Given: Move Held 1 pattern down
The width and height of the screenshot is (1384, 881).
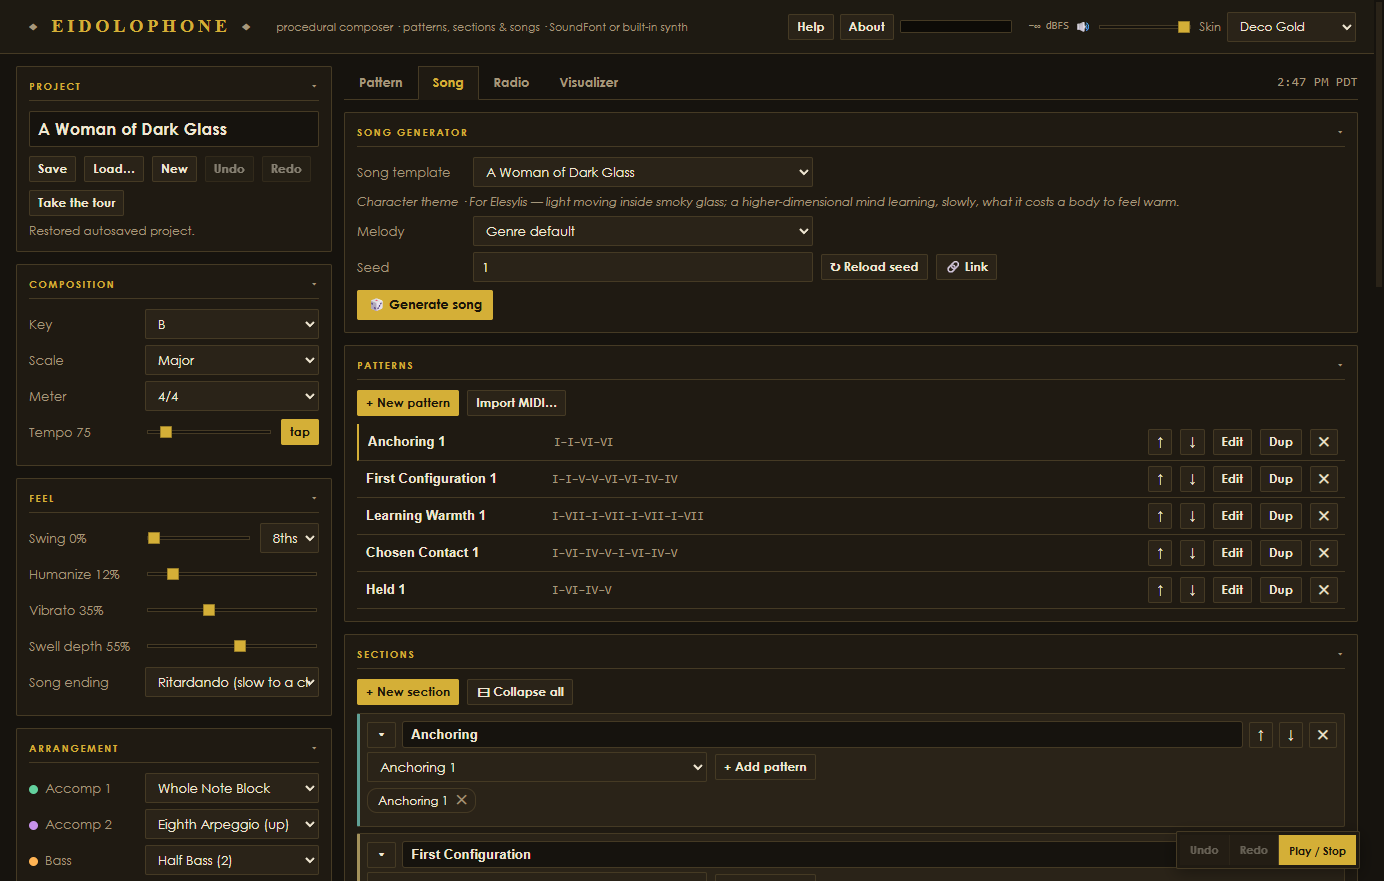Looking at the screenshot, I should [1192, 590].
